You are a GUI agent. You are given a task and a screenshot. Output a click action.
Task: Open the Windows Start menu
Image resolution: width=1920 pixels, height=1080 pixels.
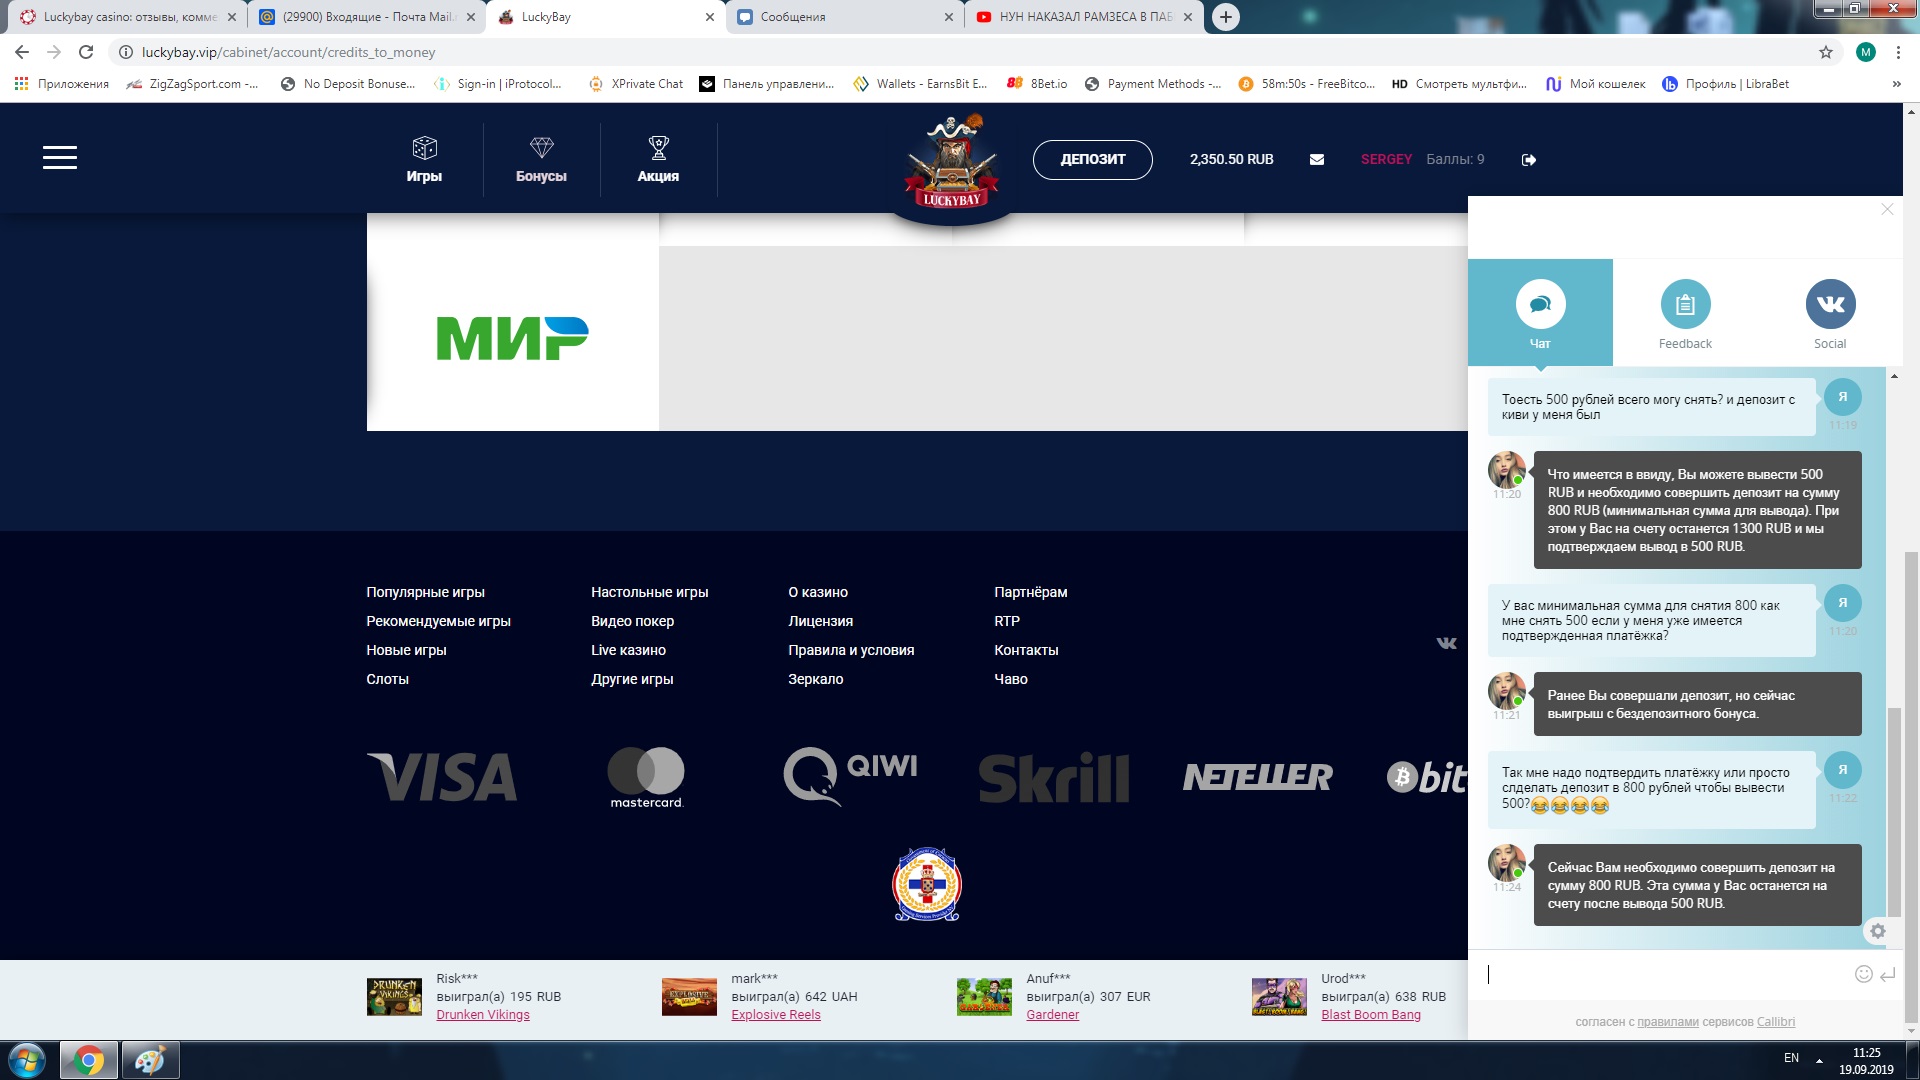pyautogui.click(x=27, y=1060)
